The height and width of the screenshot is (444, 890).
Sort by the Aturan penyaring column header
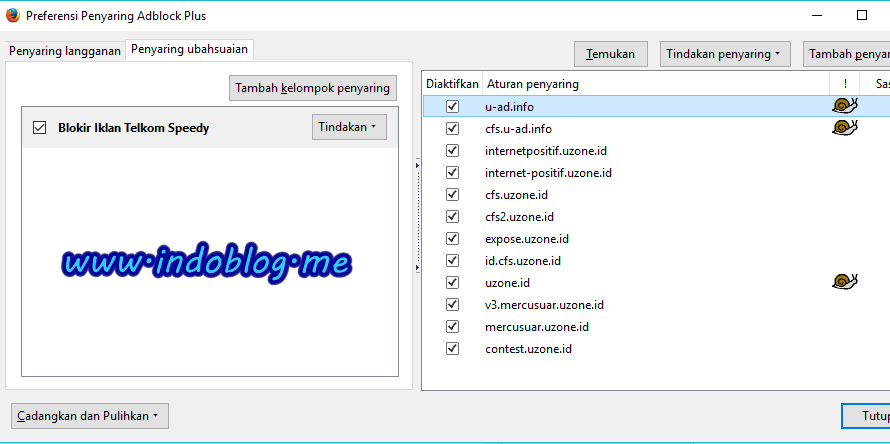point(656,84)
